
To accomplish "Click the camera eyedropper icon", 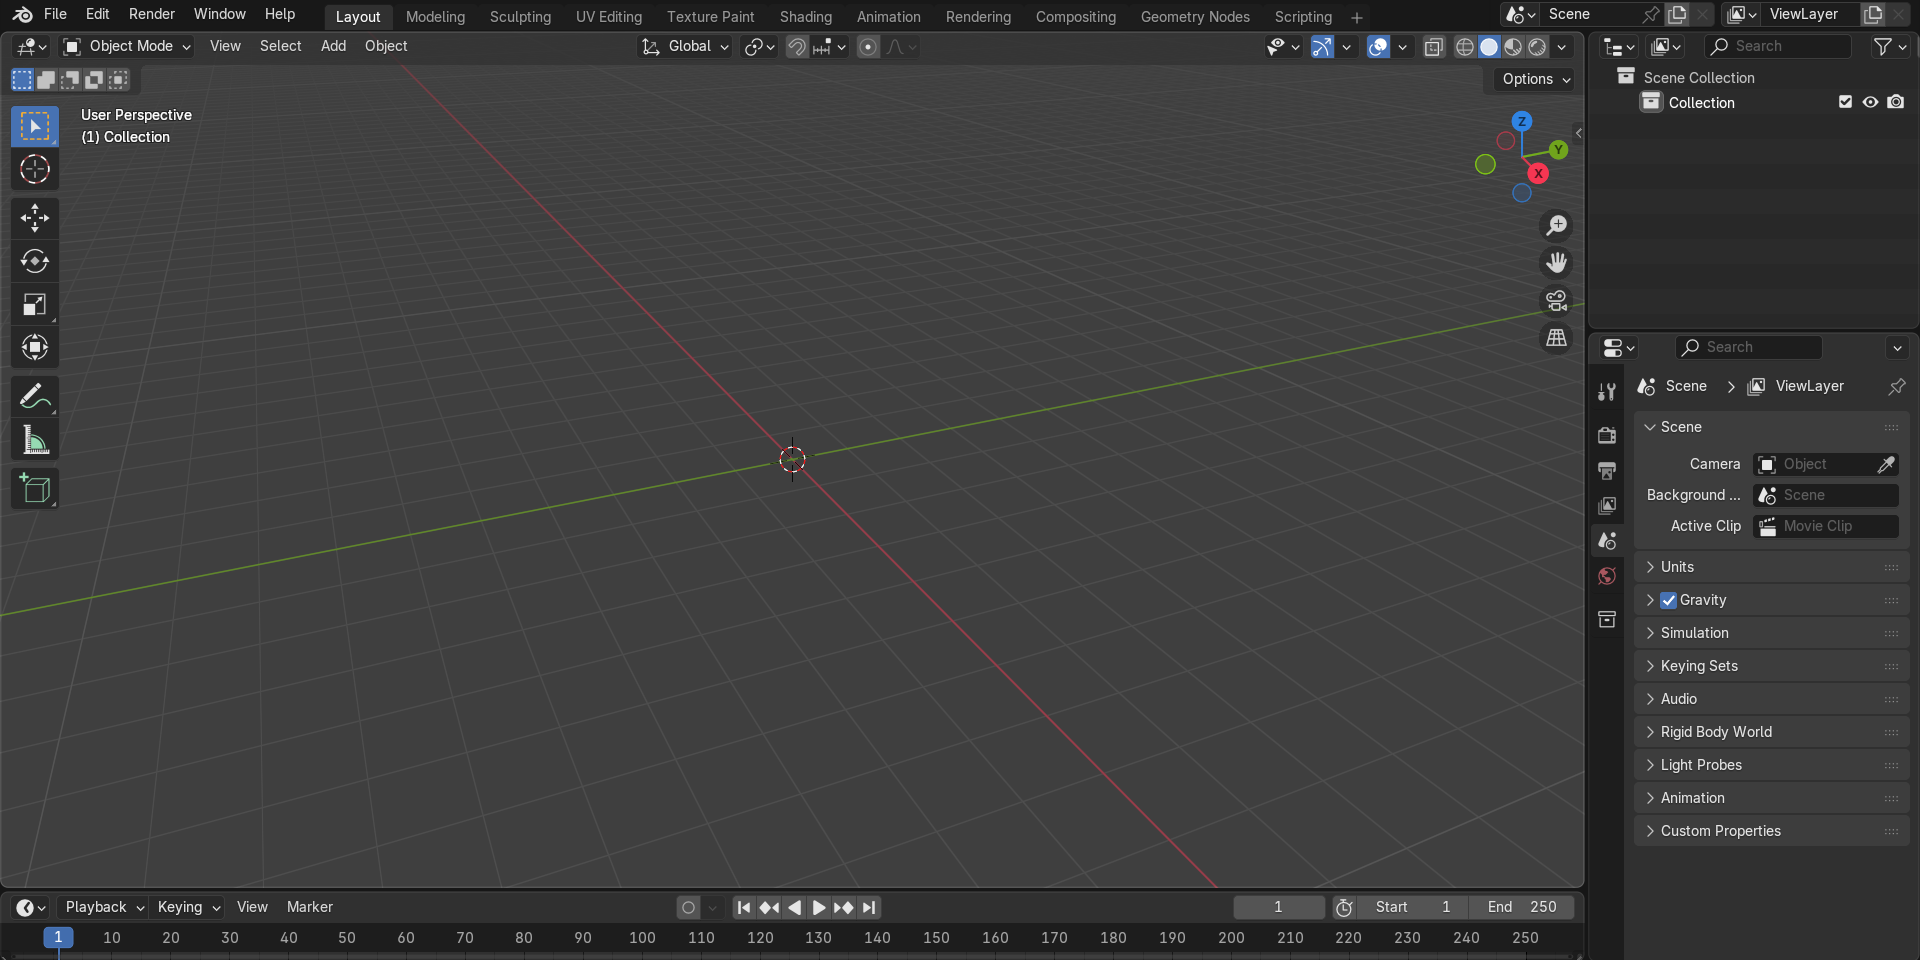I will 1886,464.
